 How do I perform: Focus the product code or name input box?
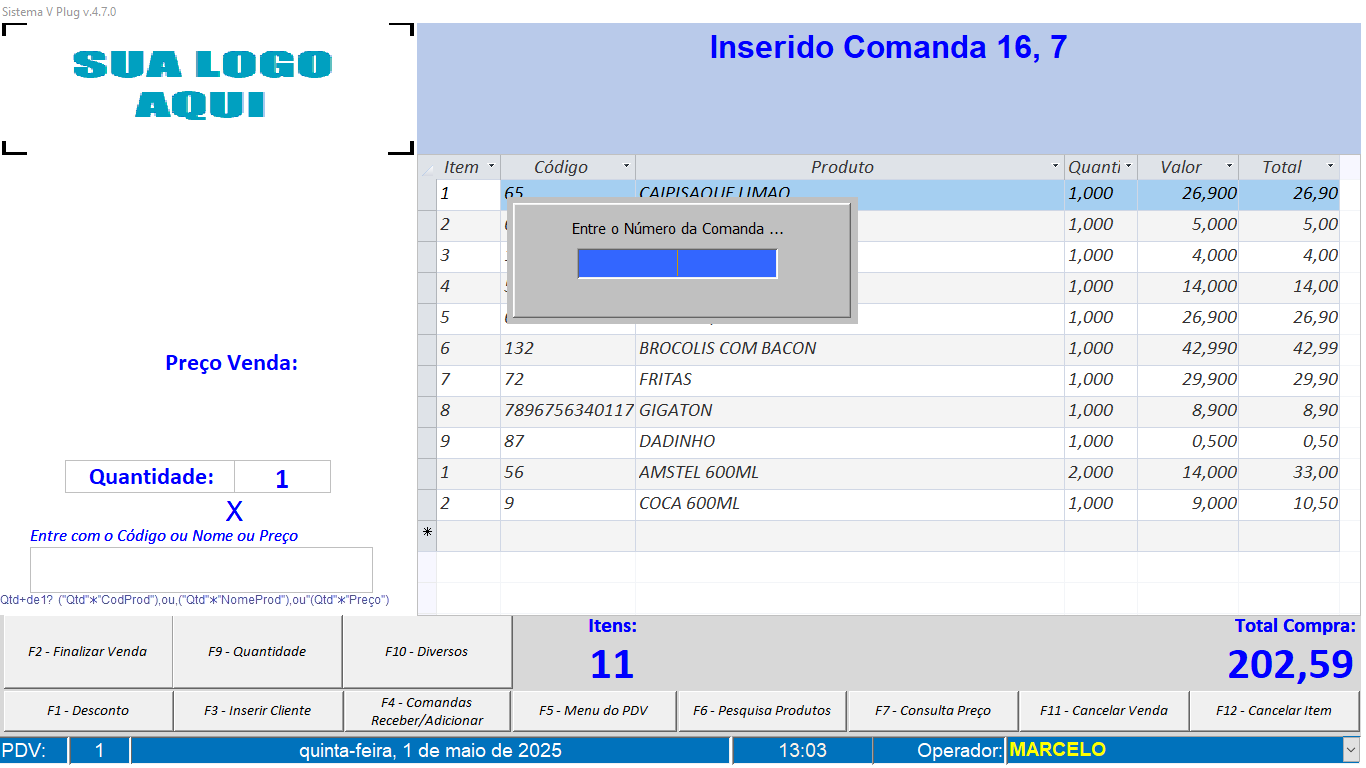201,569
